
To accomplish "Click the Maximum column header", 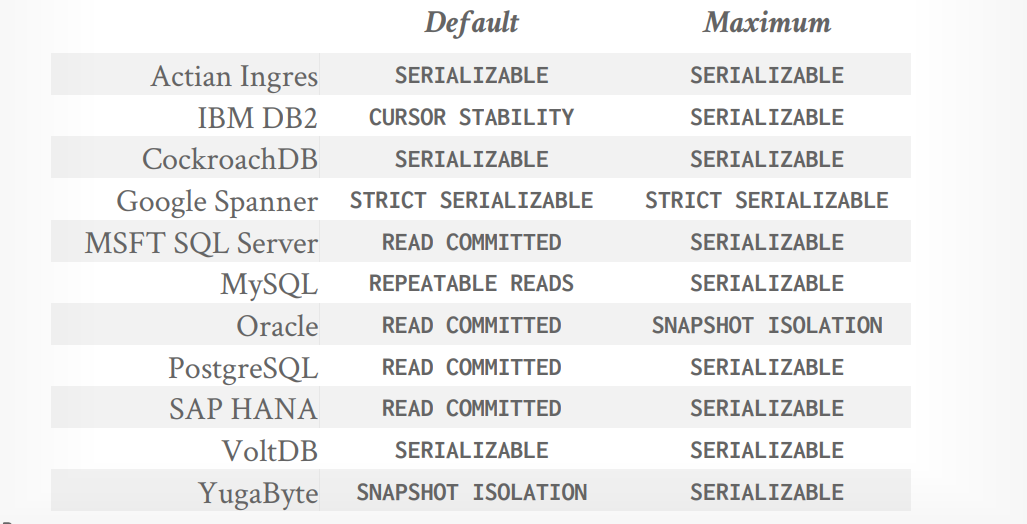I will point(767,23).
